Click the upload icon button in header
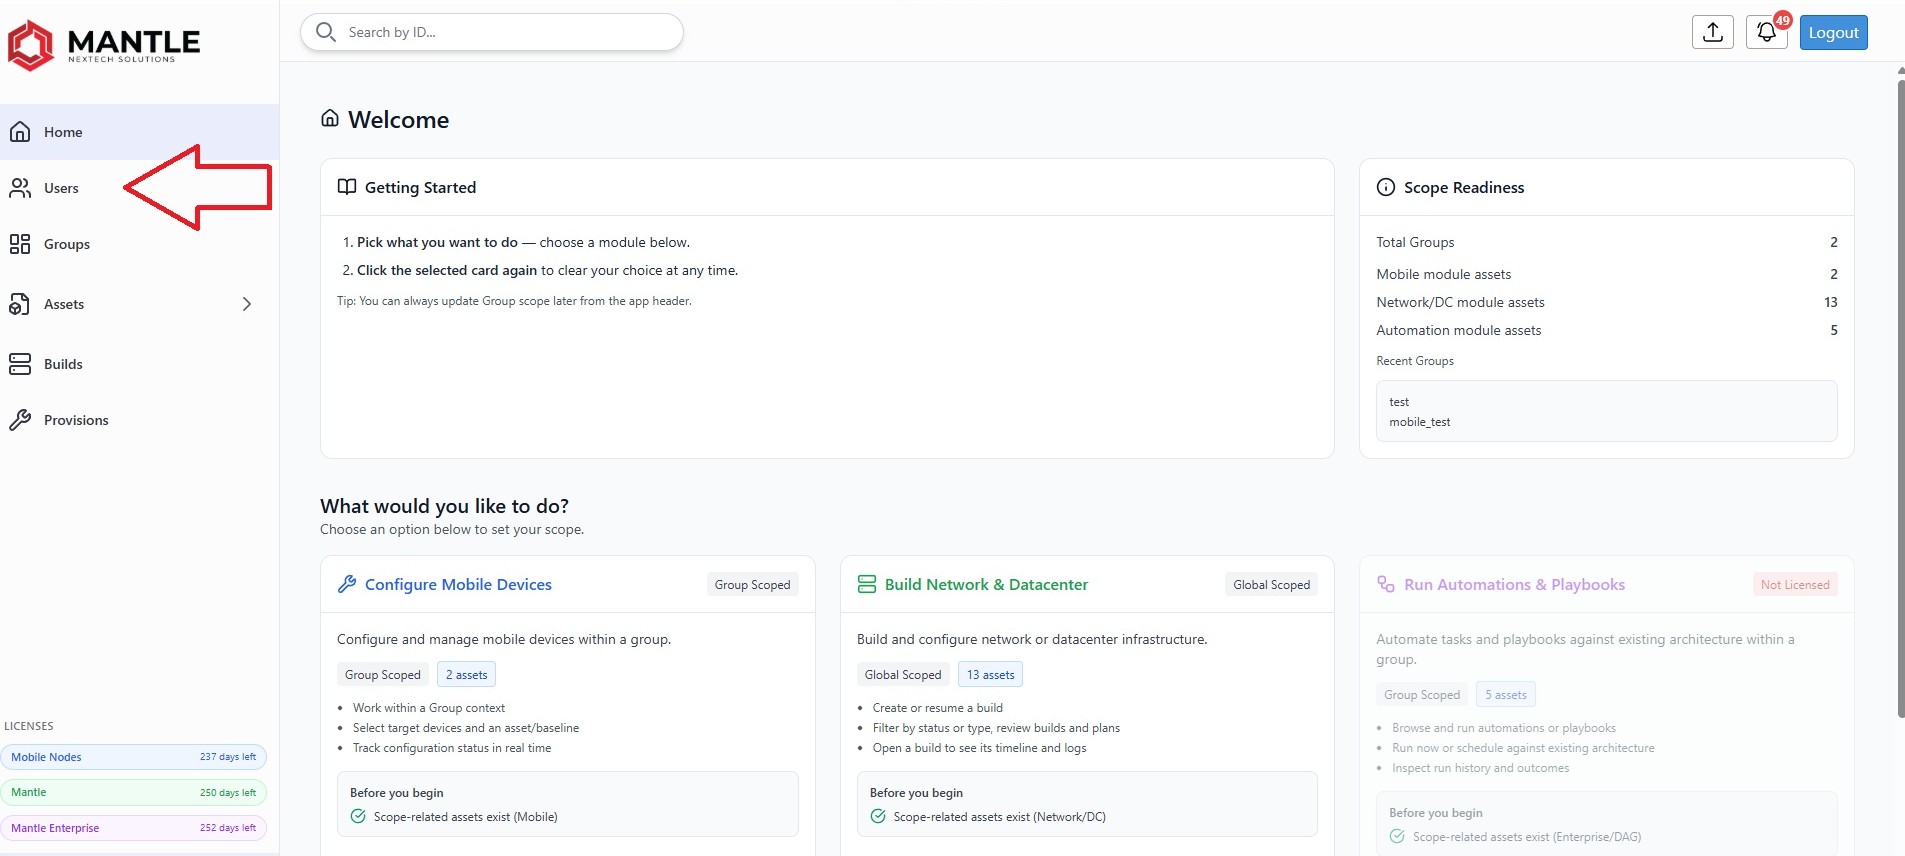1905x856 pixels. 1713,32
